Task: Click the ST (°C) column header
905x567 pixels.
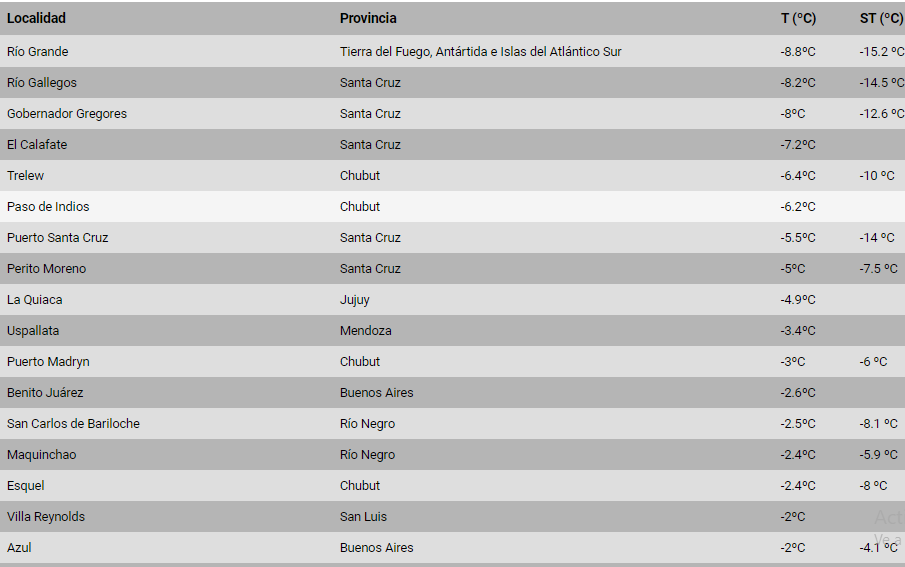Action: click(x=880, y=18)
